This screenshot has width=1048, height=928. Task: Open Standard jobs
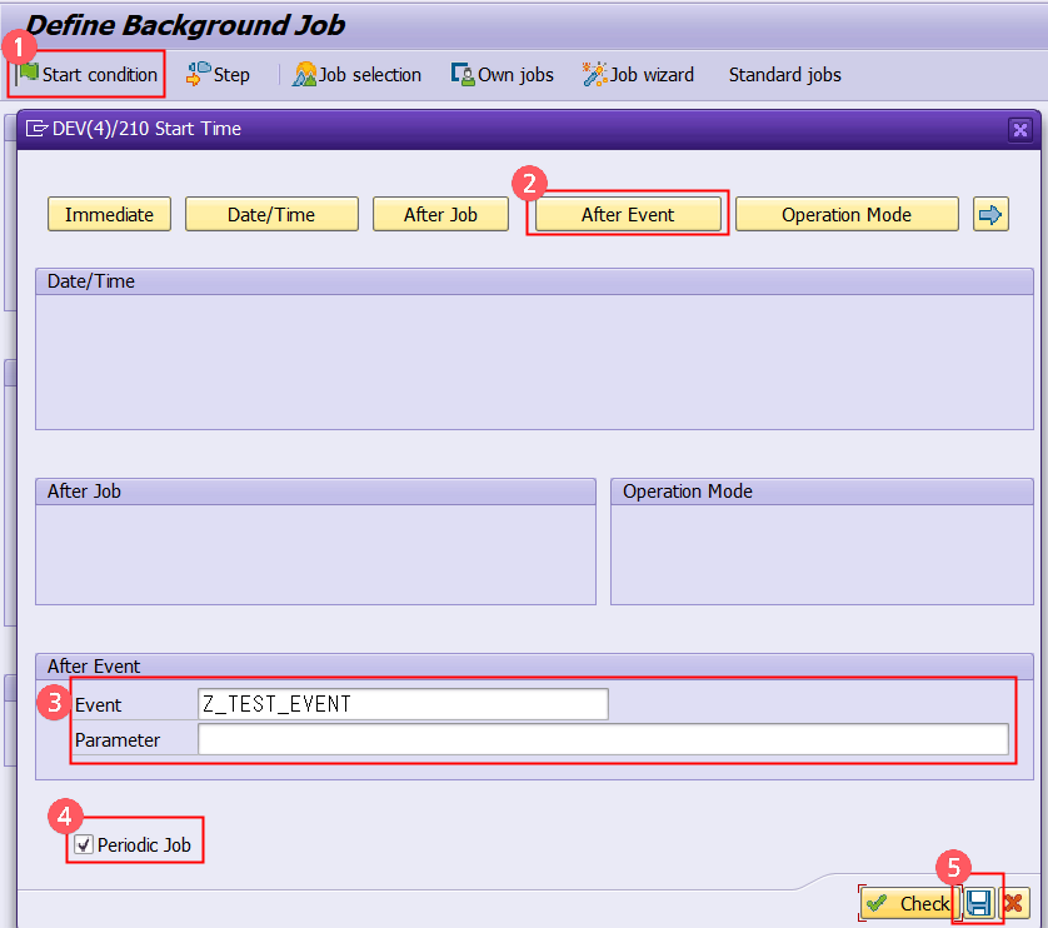[x=785, y=74]
